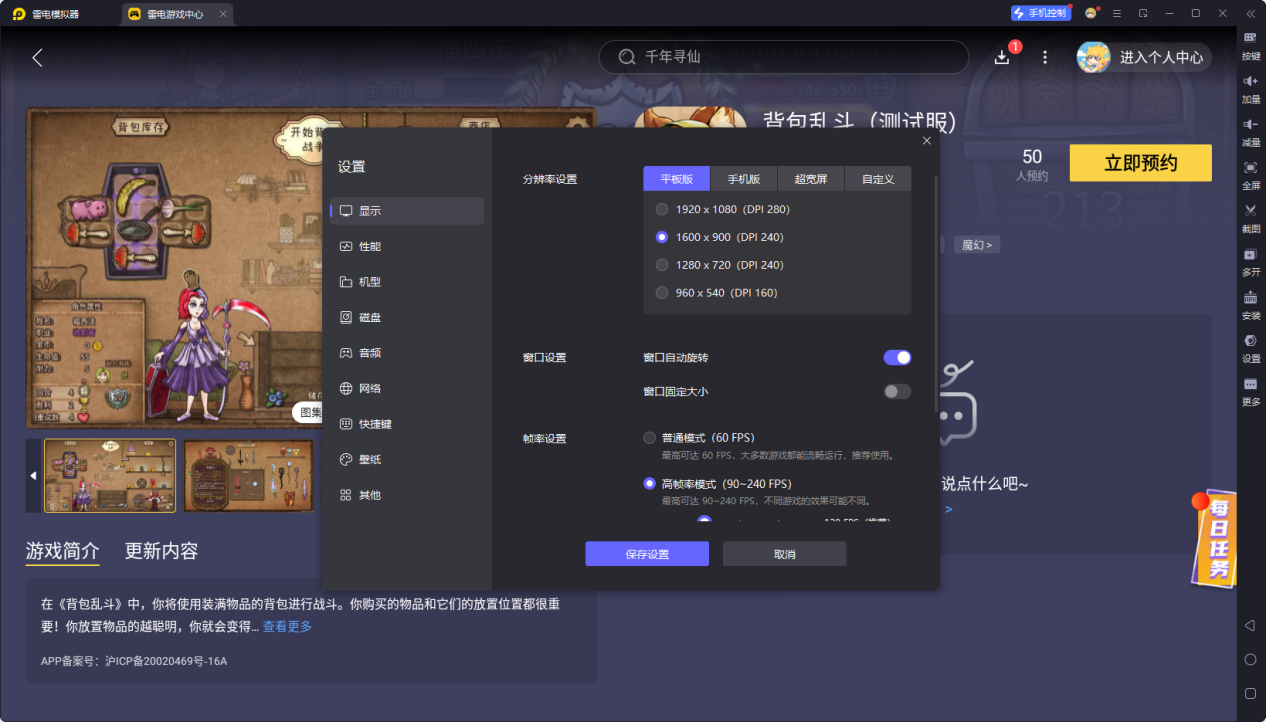The height and width of the screenshot is (722, 1266).
Task: Click the 减量 volume down icon
Action: click(x=1250, y=123)
